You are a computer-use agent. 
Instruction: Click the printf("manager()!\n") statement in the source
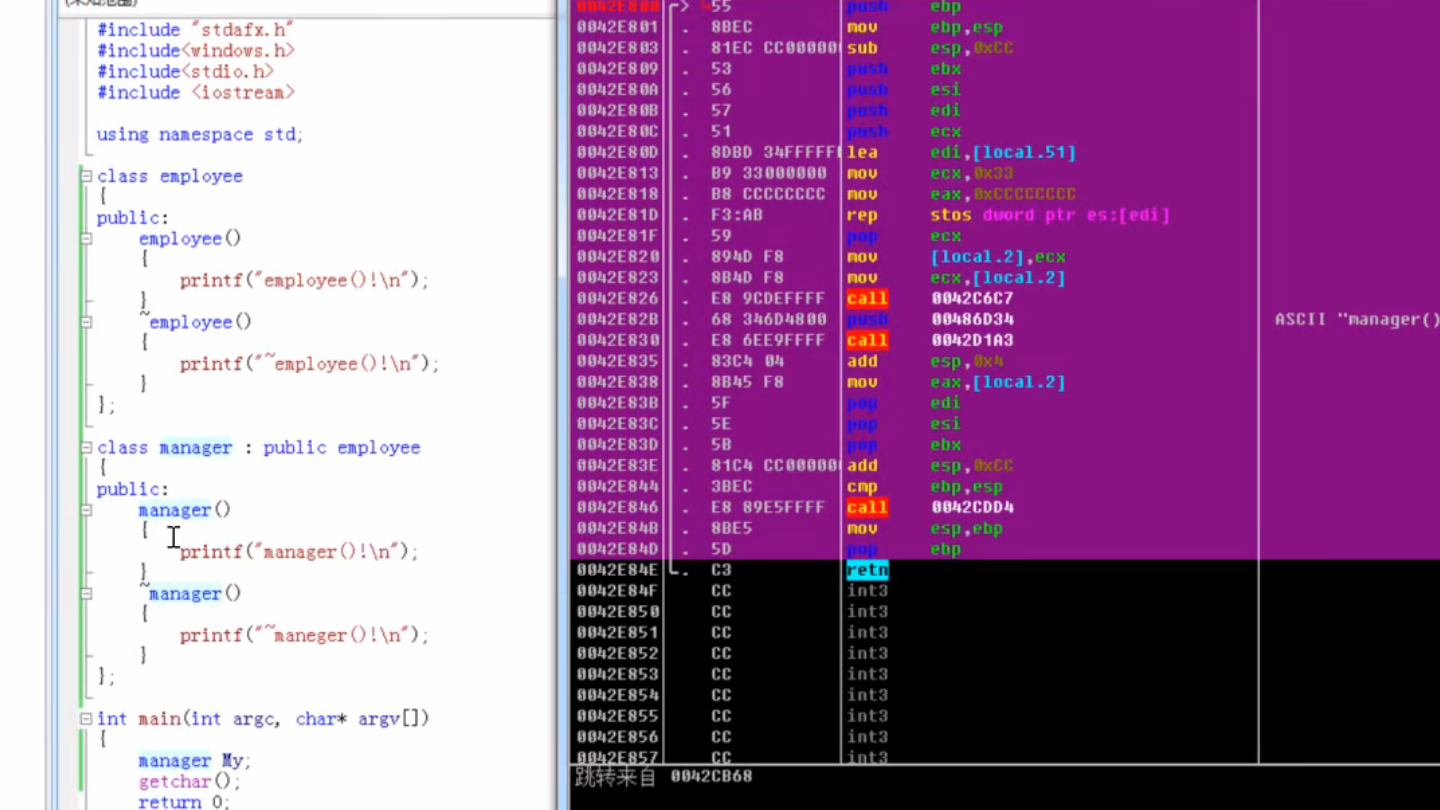pos(299,552)
